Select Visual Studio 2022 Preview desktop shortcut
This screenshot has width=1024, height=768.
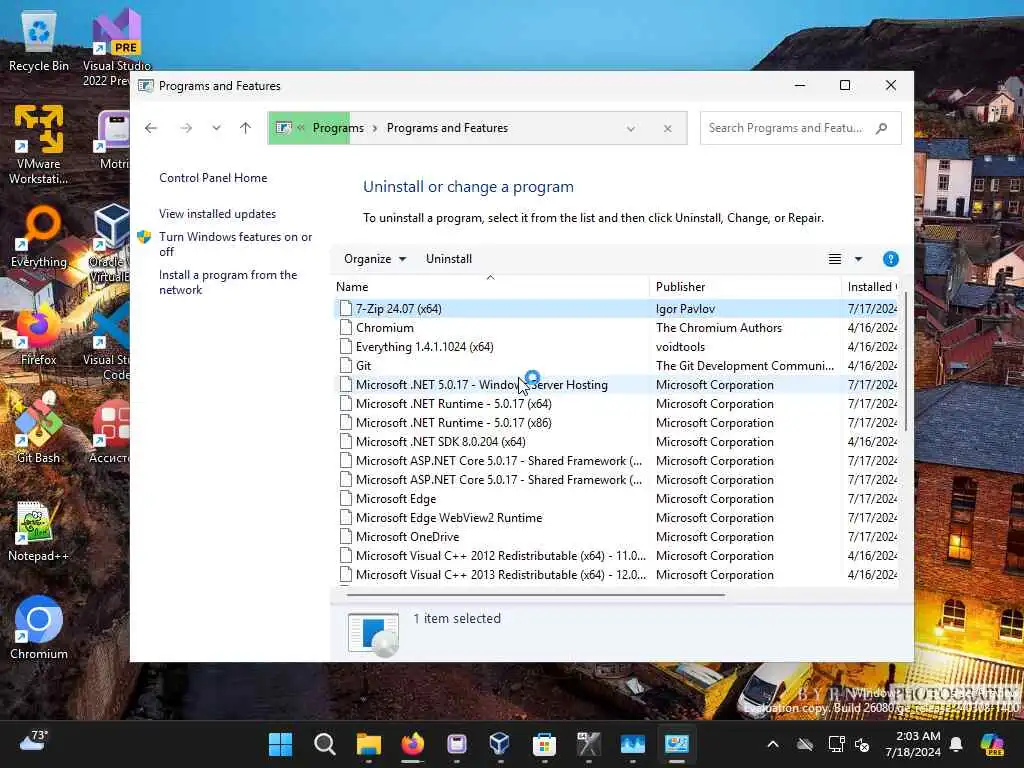click(116, 47)
